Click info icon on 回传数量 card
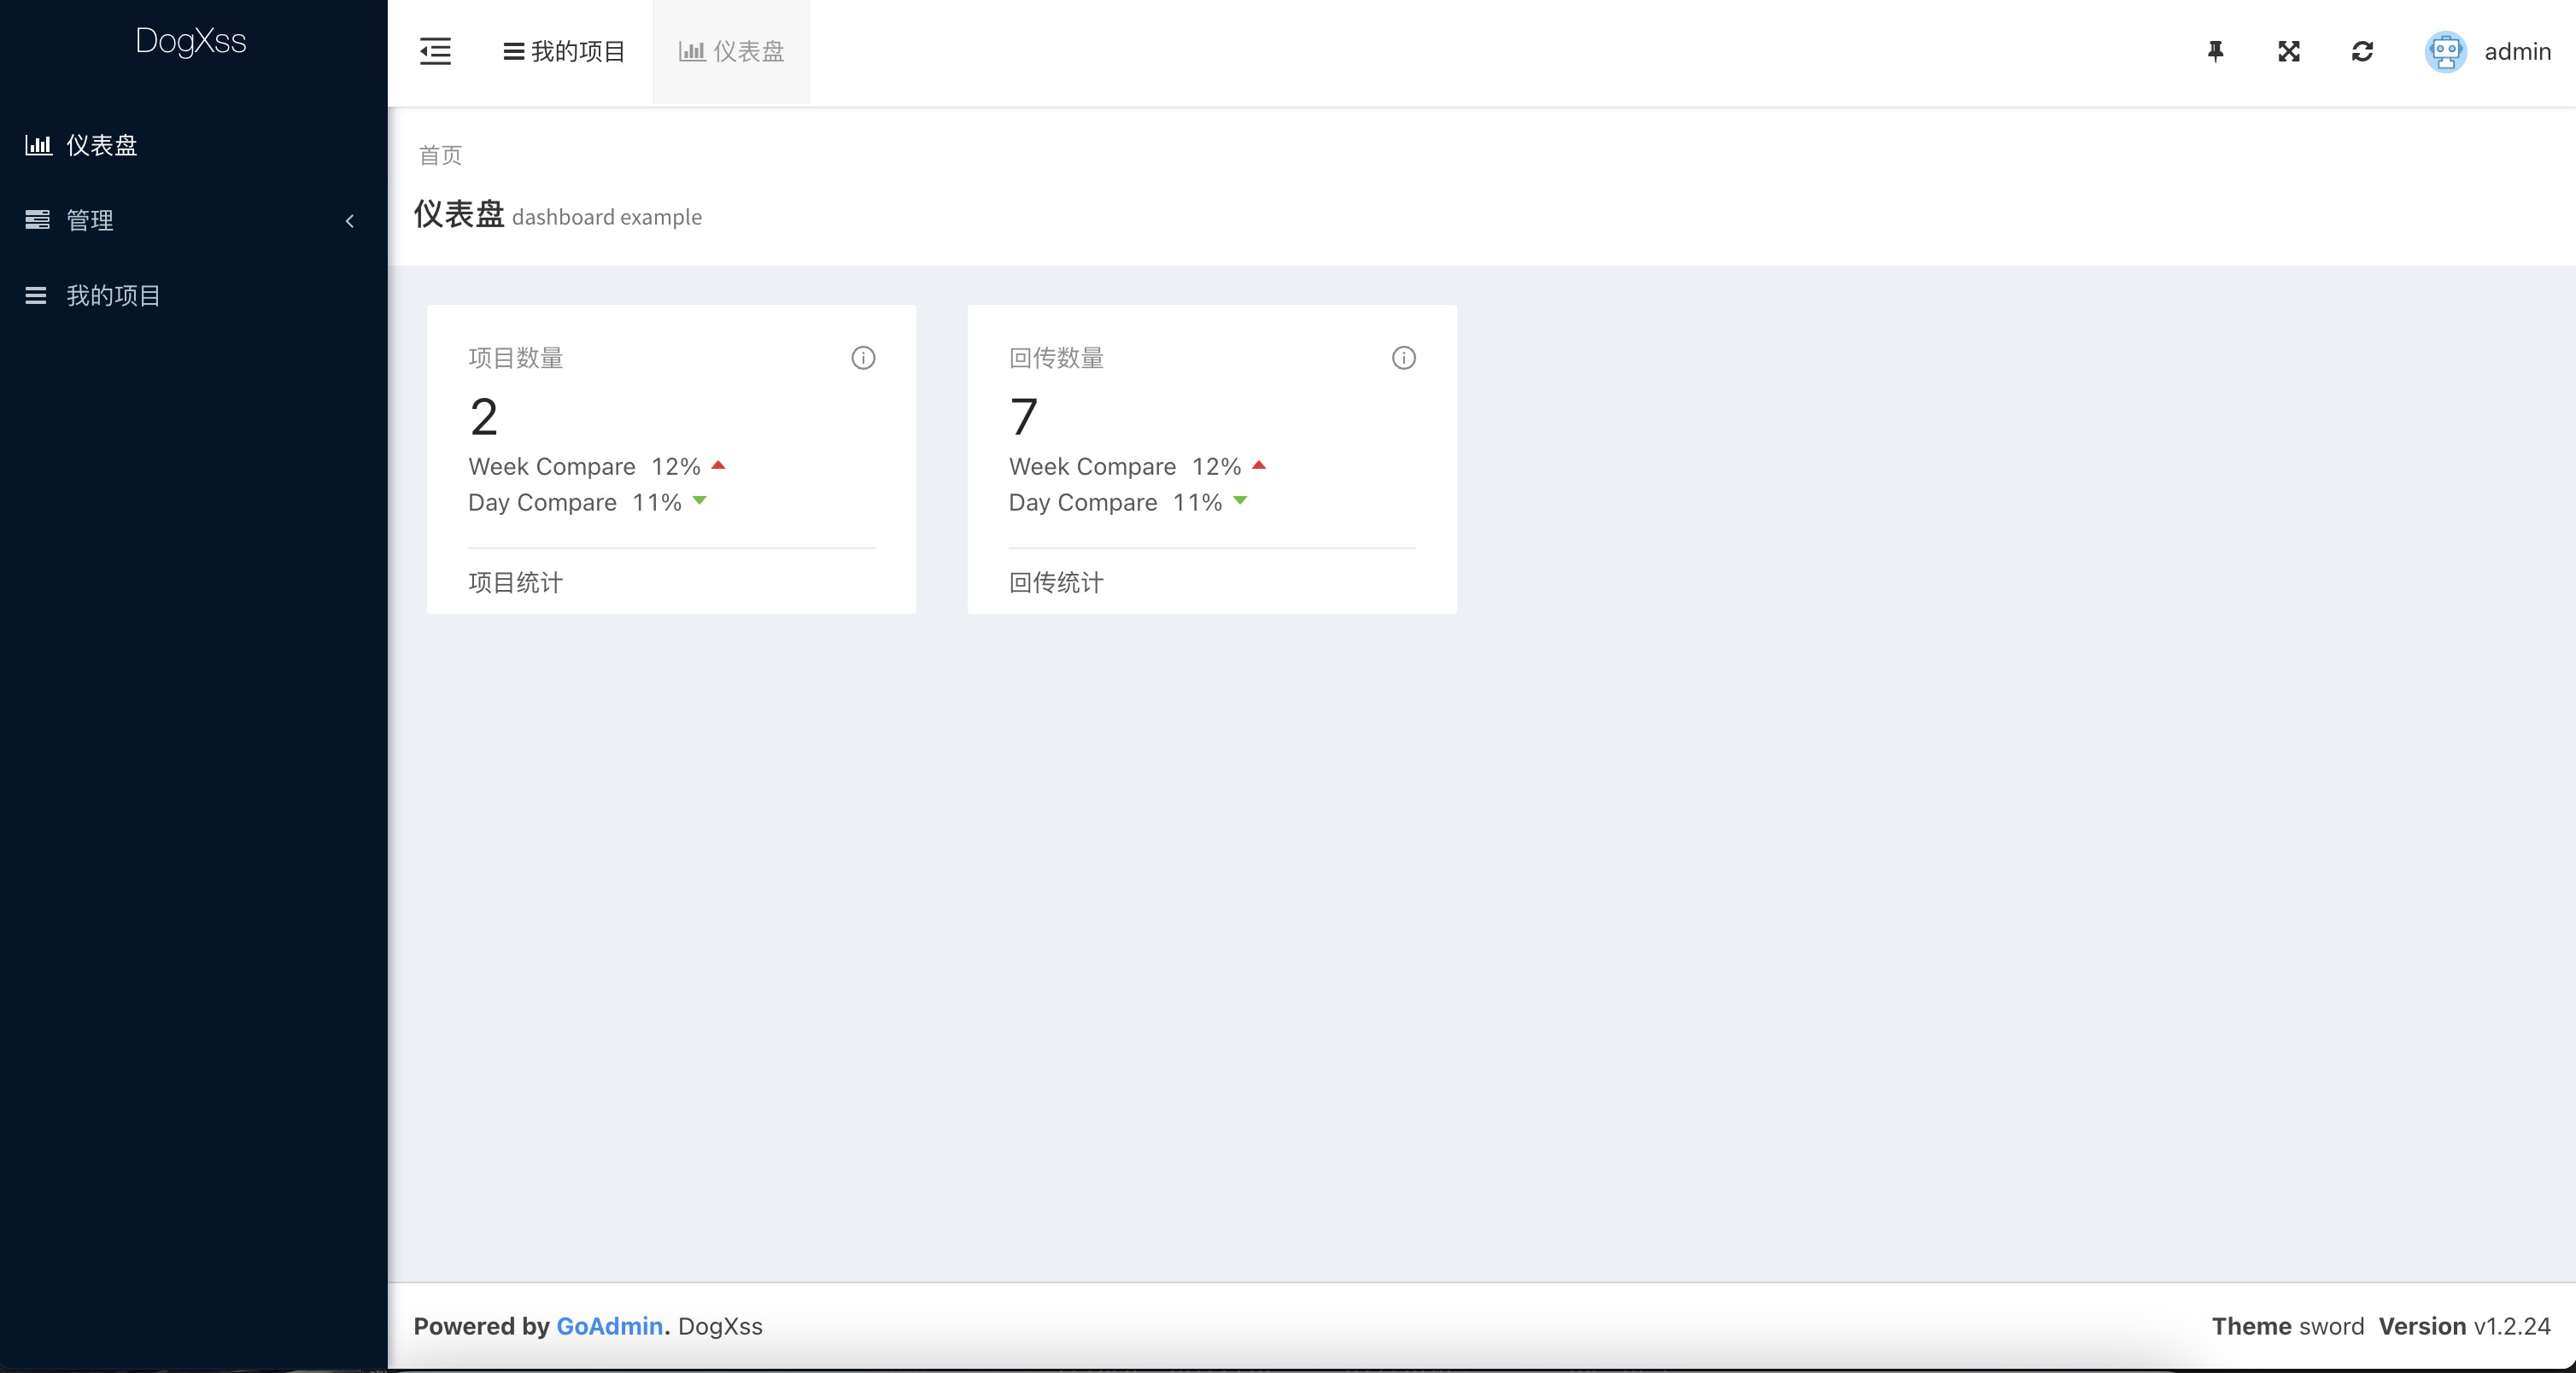This screenshot has height=1373, width=2576. (x=1403, y=358)
